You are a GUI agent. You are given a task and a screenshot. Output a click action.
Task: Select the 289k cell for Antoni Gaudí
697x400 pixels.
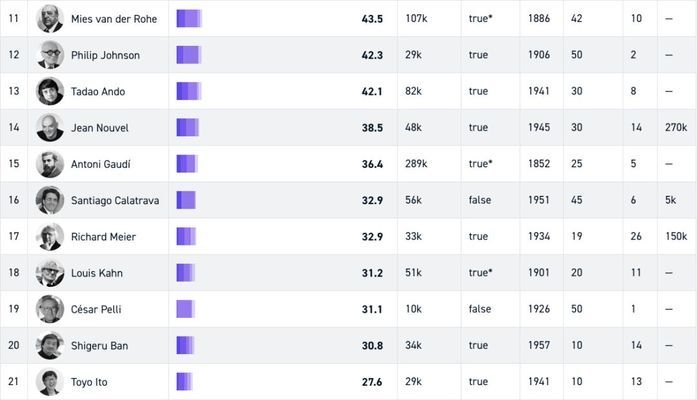(x=416, y=164)
